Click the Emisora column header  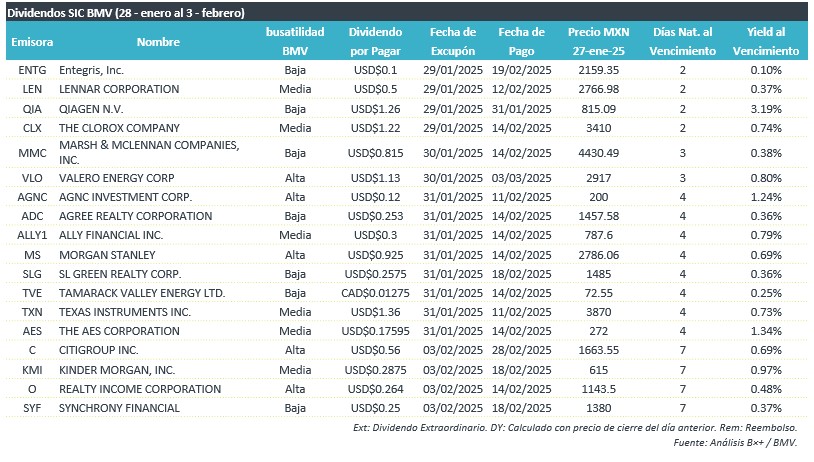pos(32,42)
